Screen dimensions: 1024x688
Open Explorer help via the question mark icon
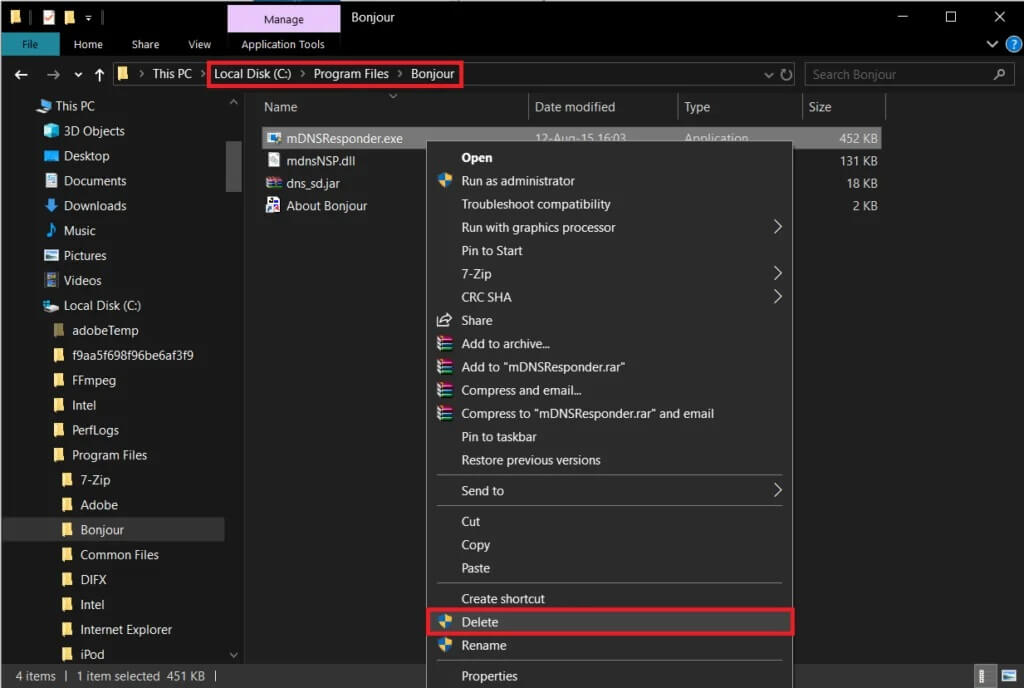[1013, 44]
